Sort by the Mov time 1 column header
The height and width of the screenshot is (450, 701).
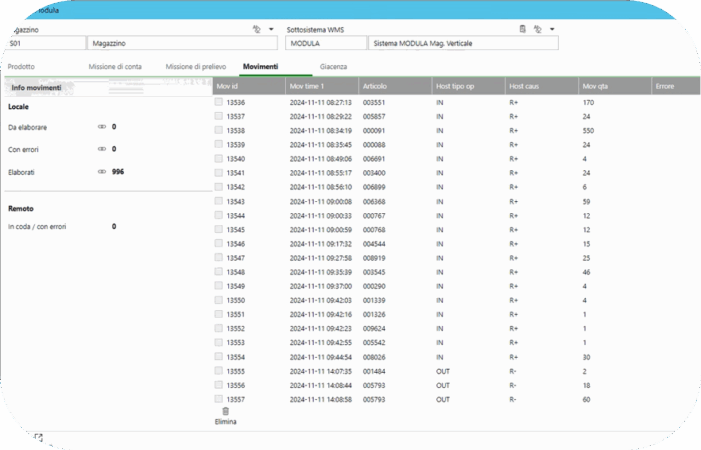click(x=308, y=87)
